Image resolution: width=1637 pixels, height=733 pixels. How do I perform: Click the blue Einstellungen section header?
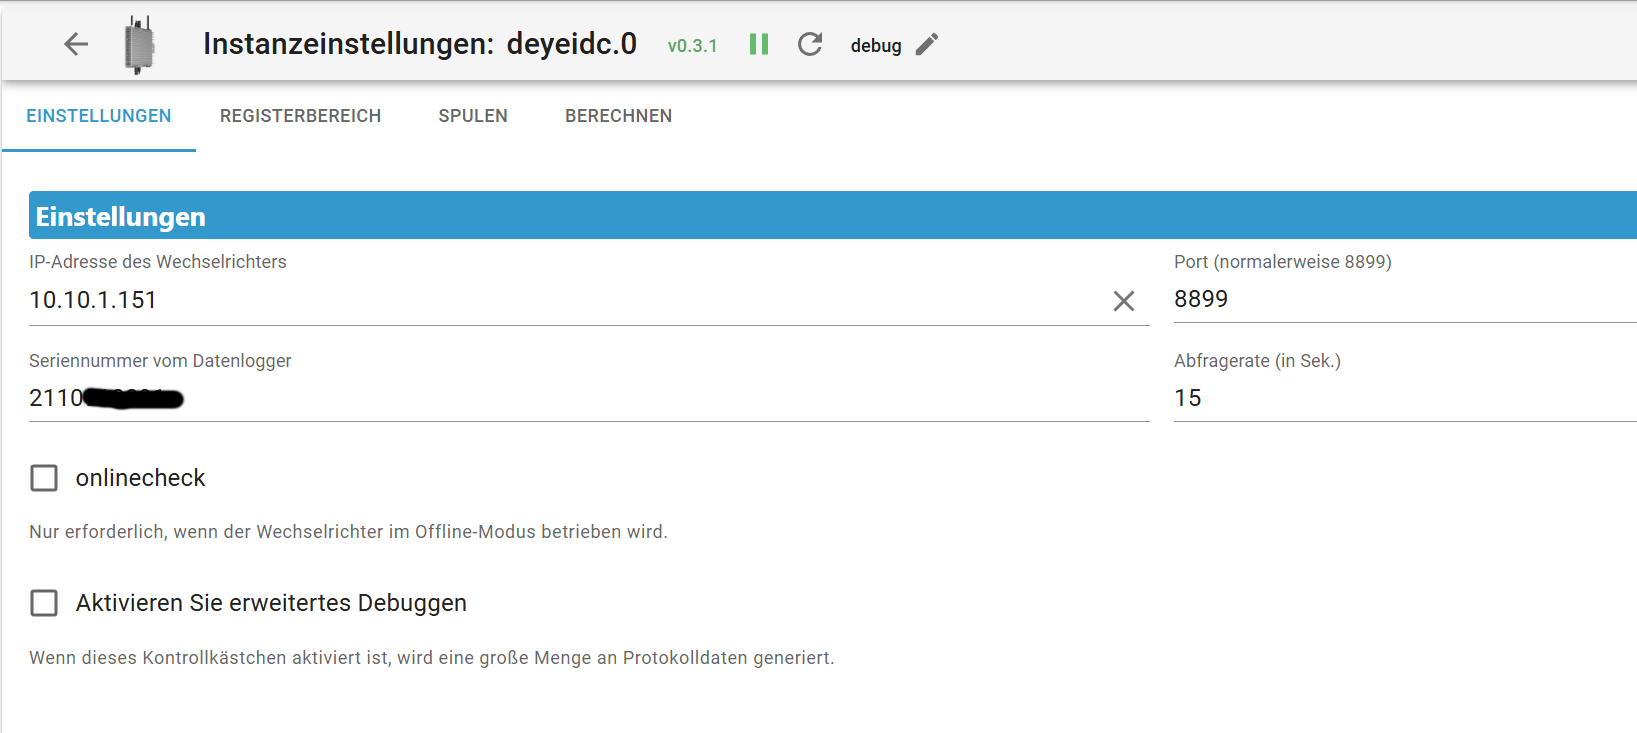833,216
